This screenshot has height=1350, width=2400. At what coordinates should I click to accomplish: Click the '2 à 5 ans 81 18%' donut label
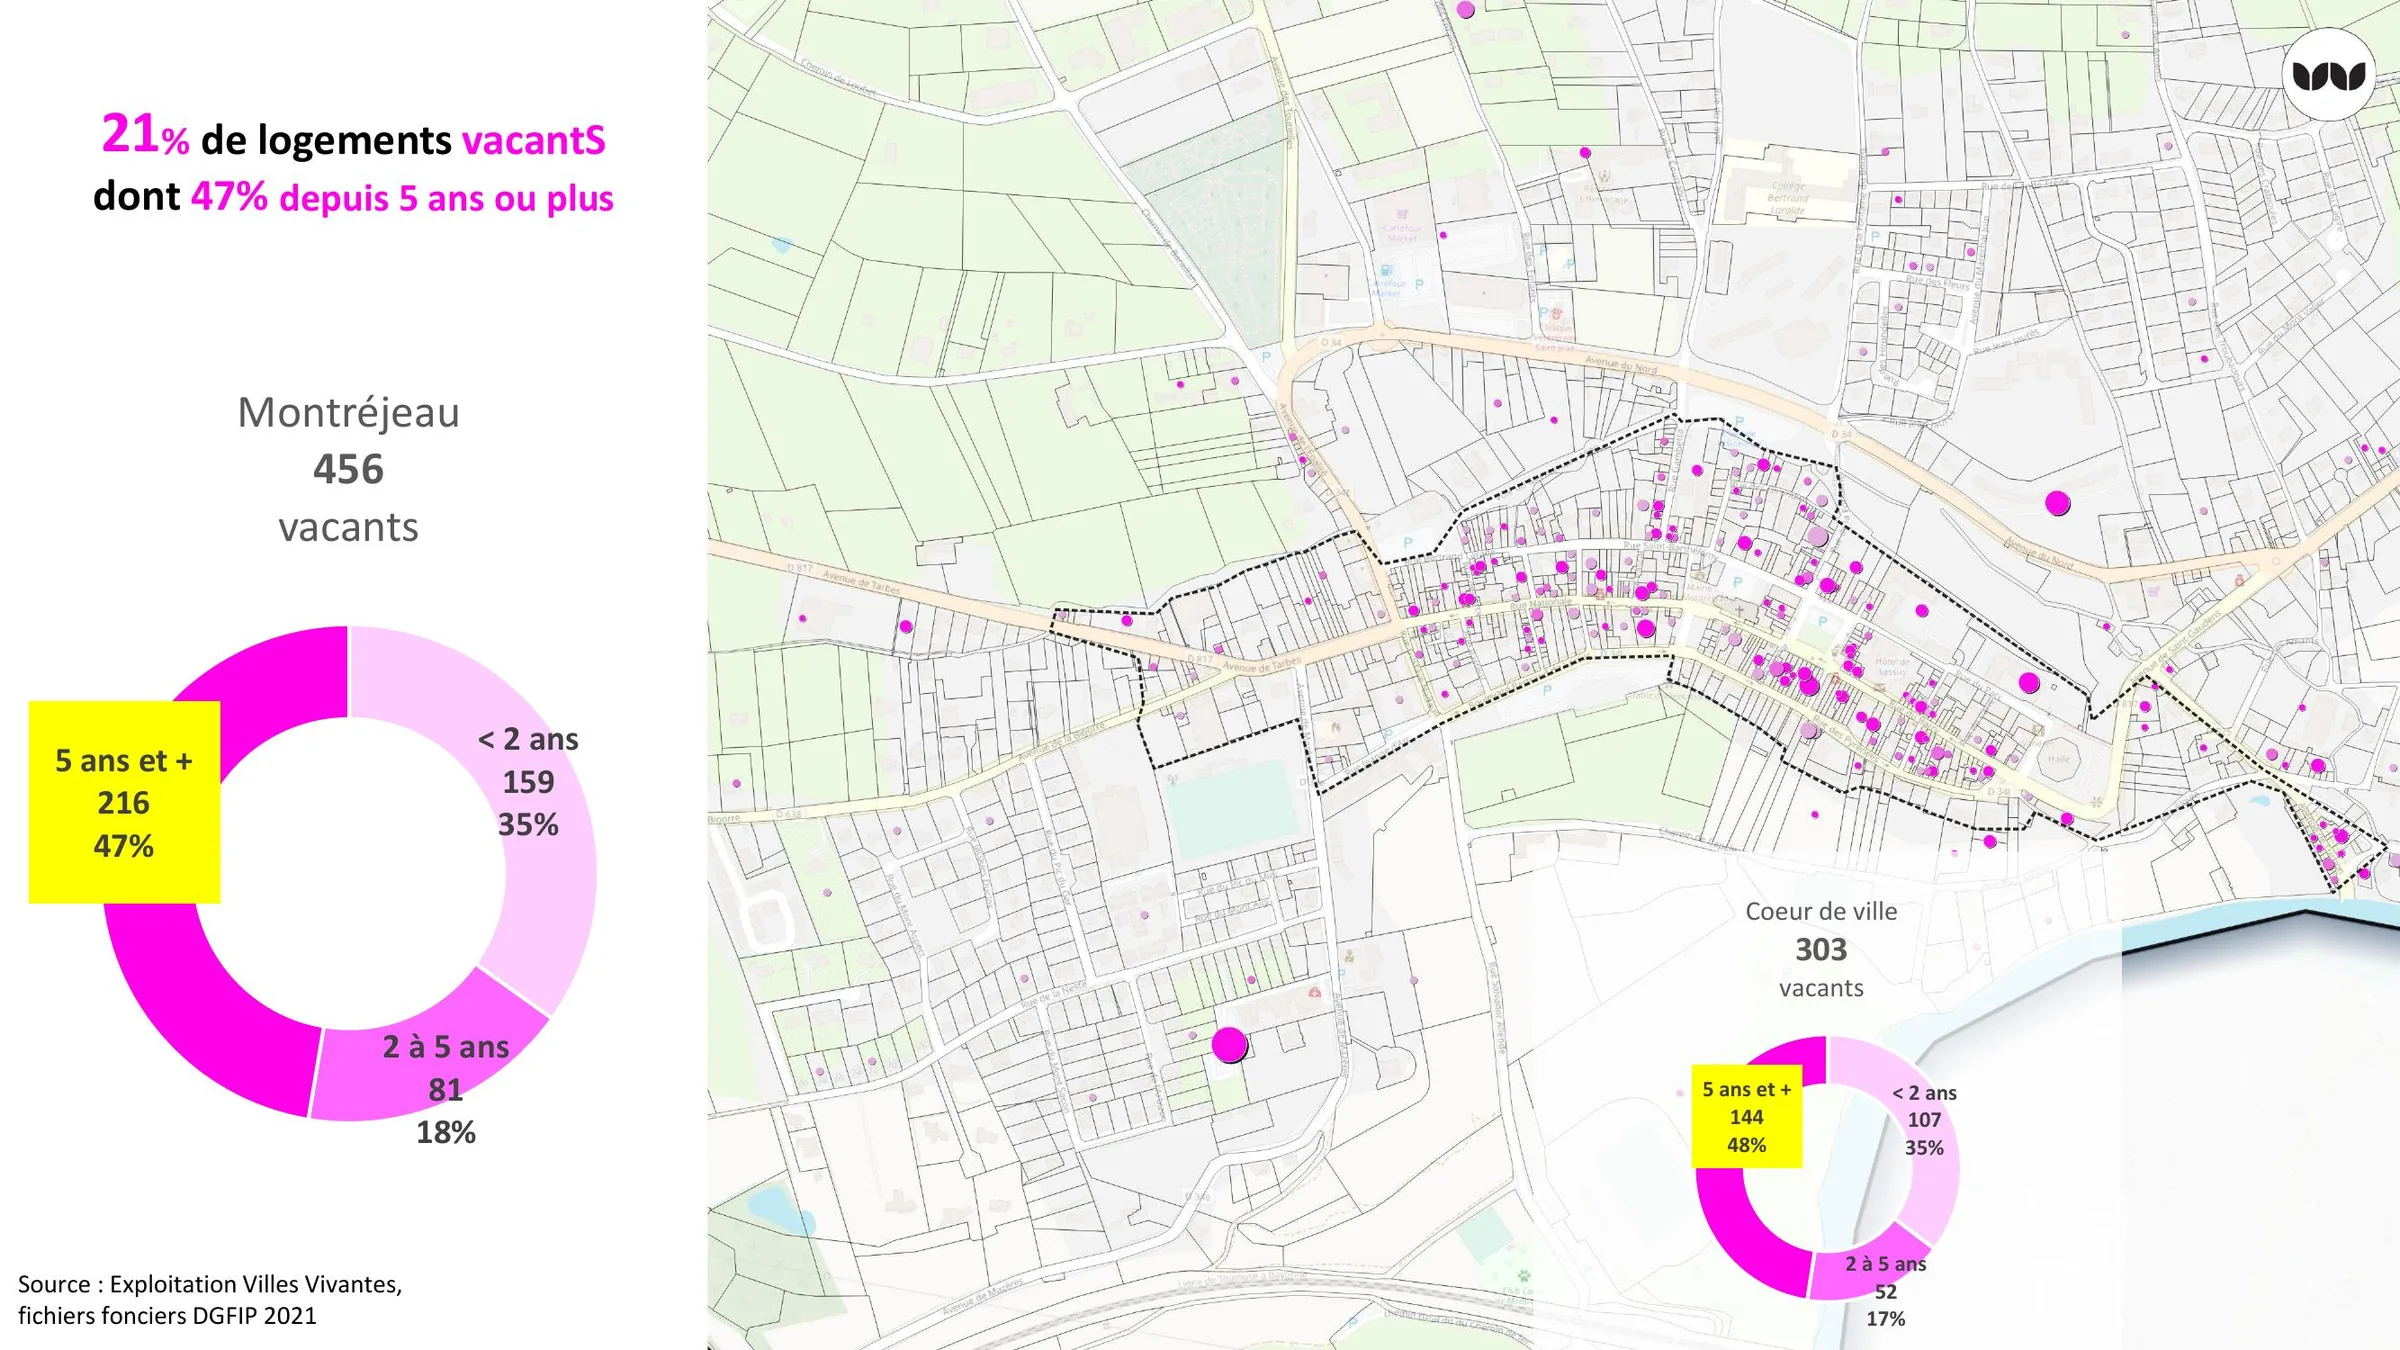(446, 1089)
